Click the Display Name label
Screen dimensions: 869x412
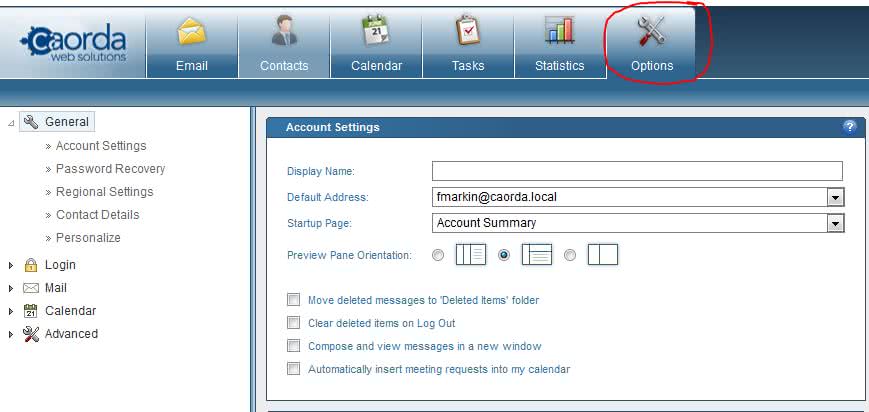[x=321, y=171]
